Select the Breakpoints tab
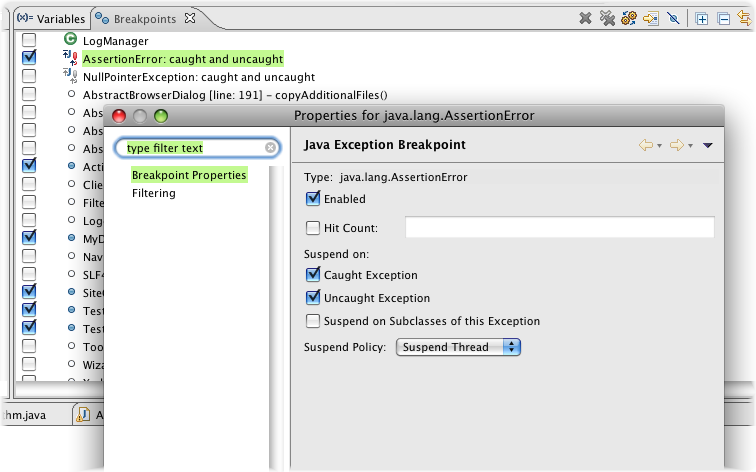The height and width of the screenshot is (472, 756). coord(145,19)
